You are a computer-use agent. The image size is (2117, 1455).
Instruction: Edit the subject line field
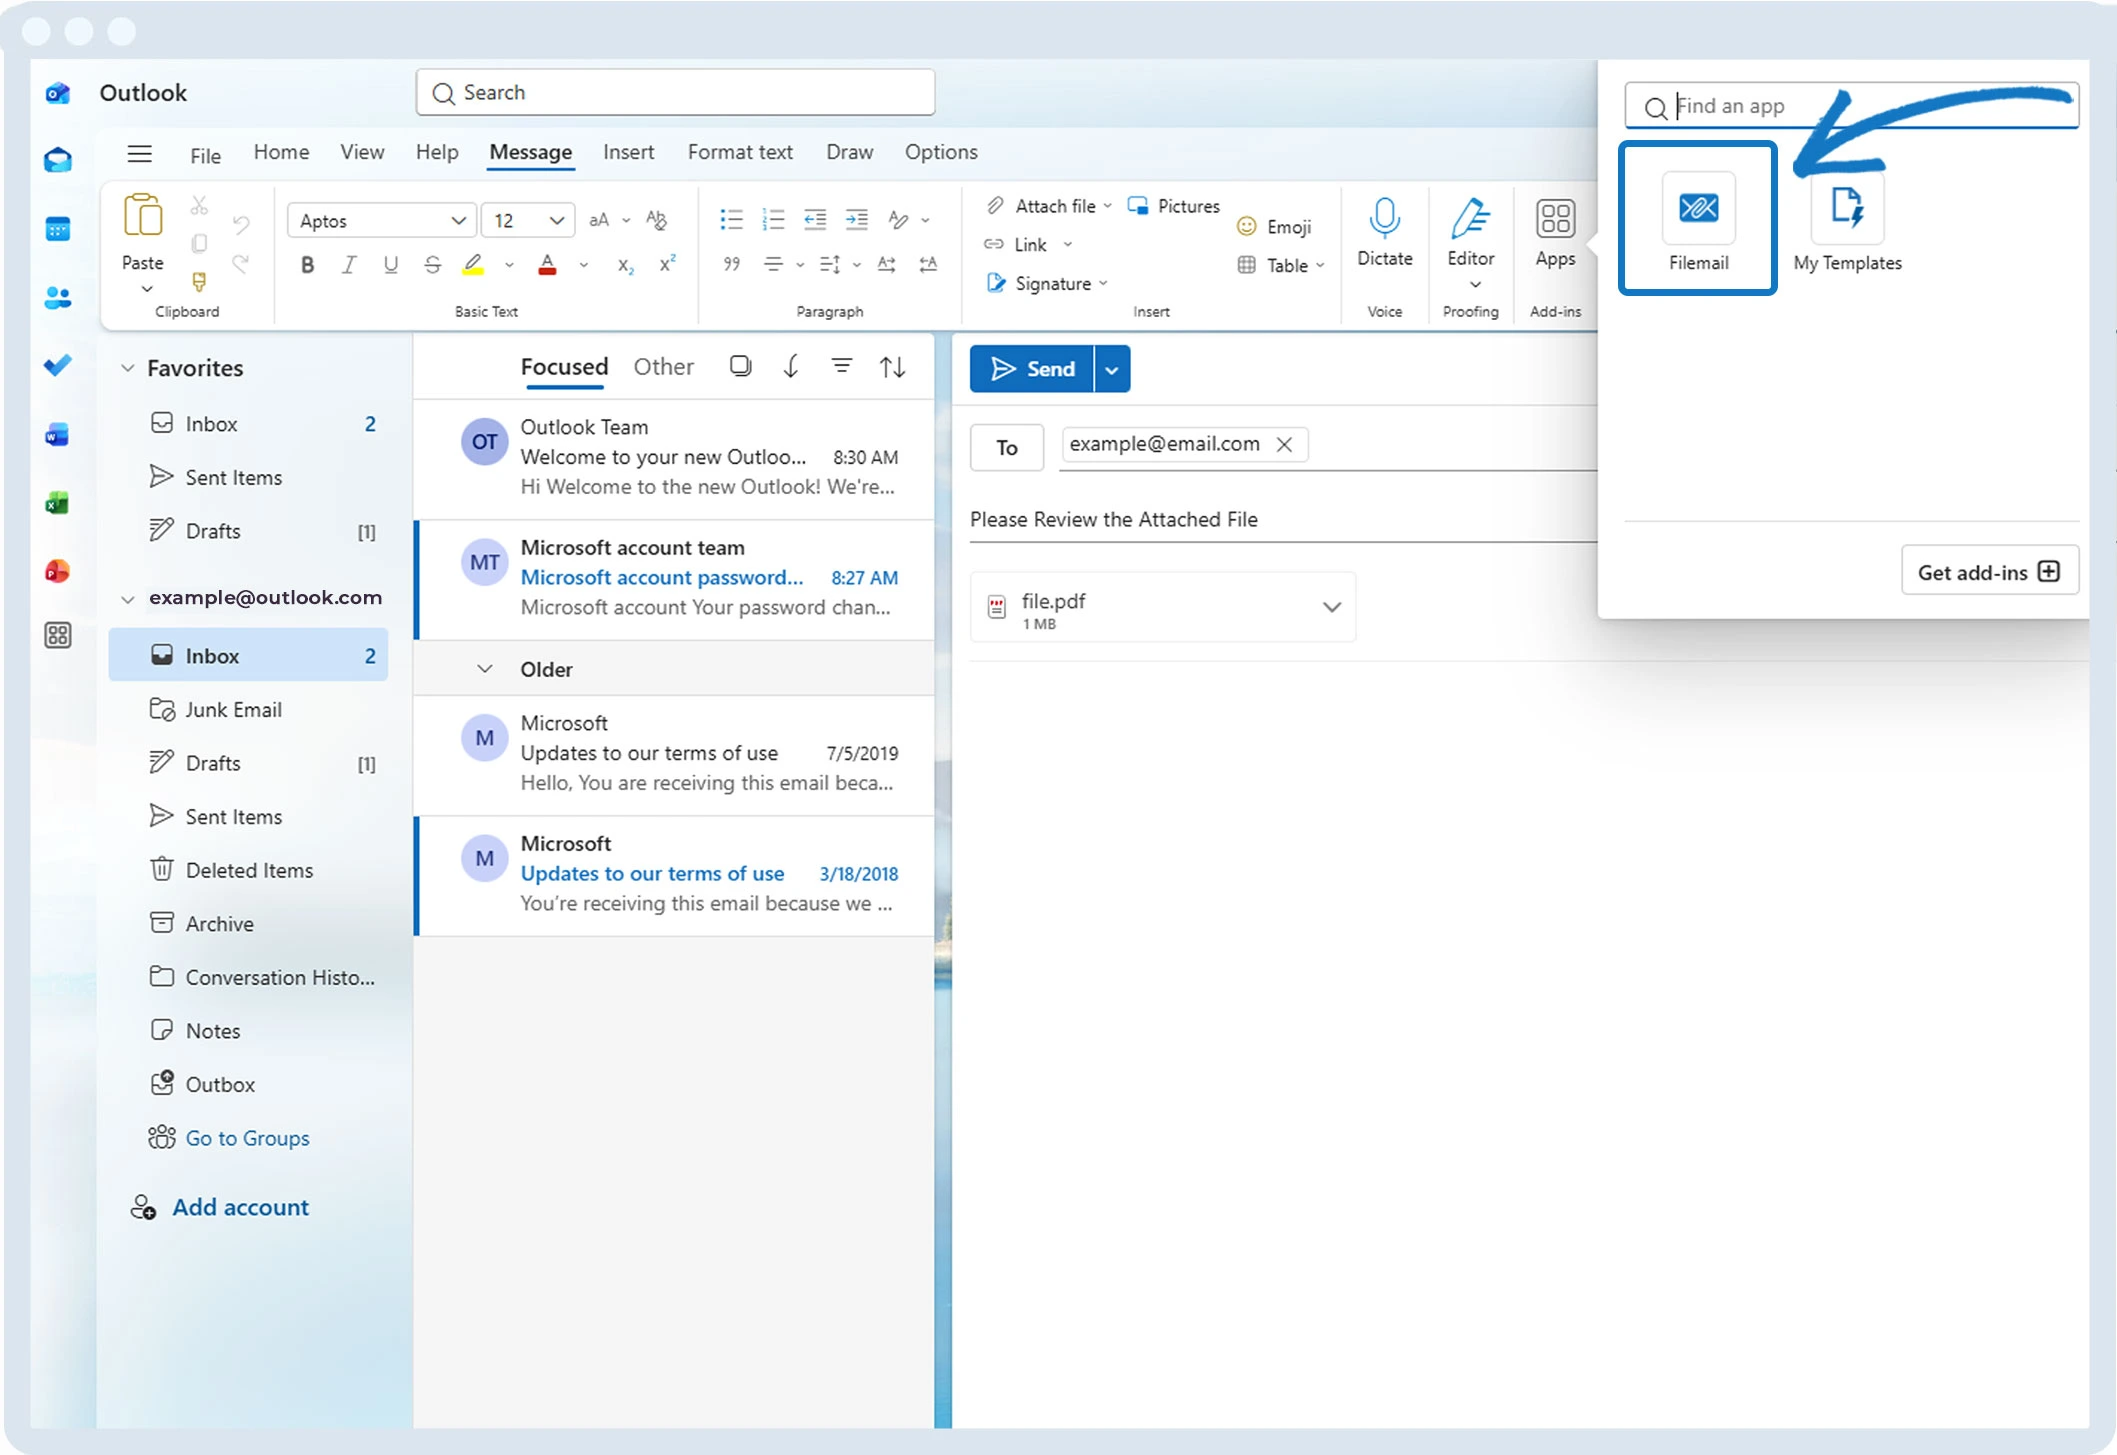point(1282,519)
